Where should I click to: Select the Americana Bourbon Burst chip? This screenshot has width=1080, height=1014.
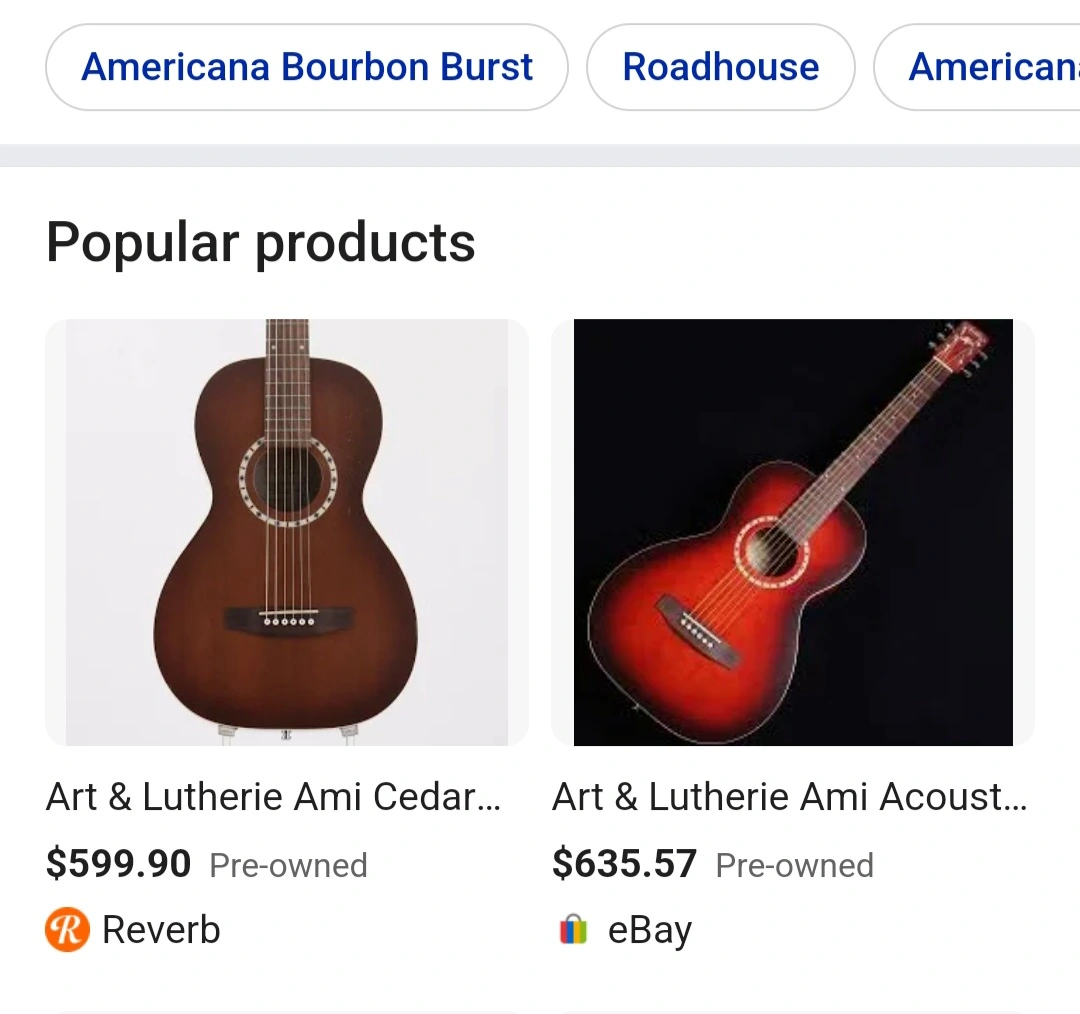coord(307,67)
